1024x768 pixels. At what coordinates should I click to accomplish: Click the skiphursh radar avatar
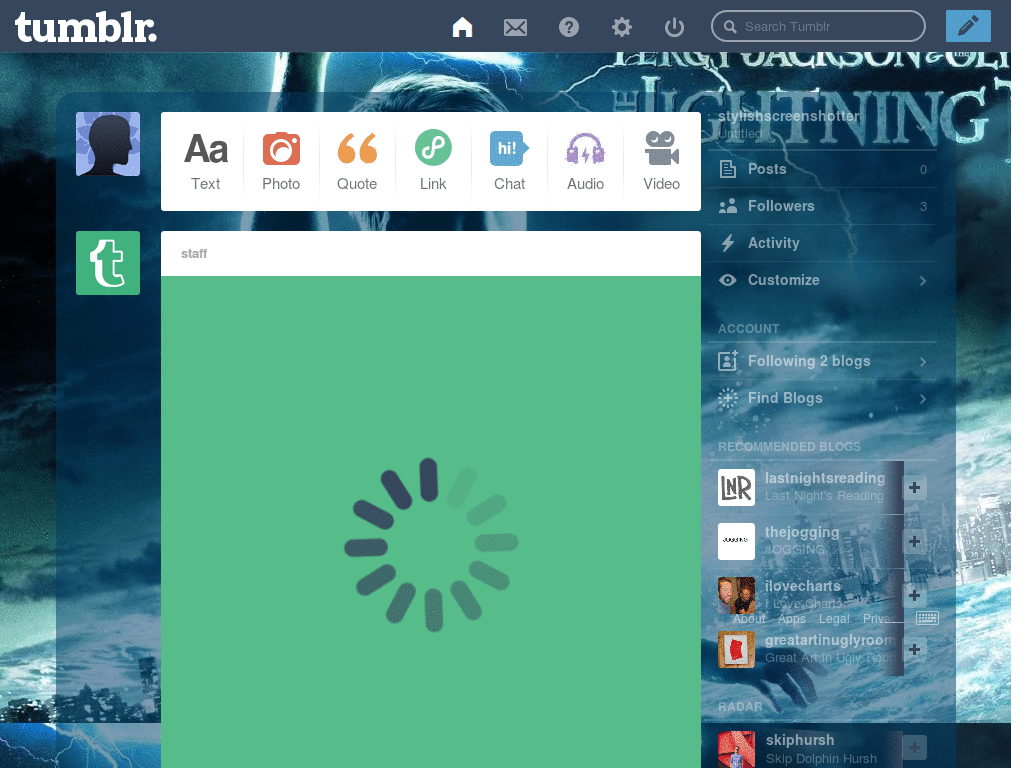[736, 749]
